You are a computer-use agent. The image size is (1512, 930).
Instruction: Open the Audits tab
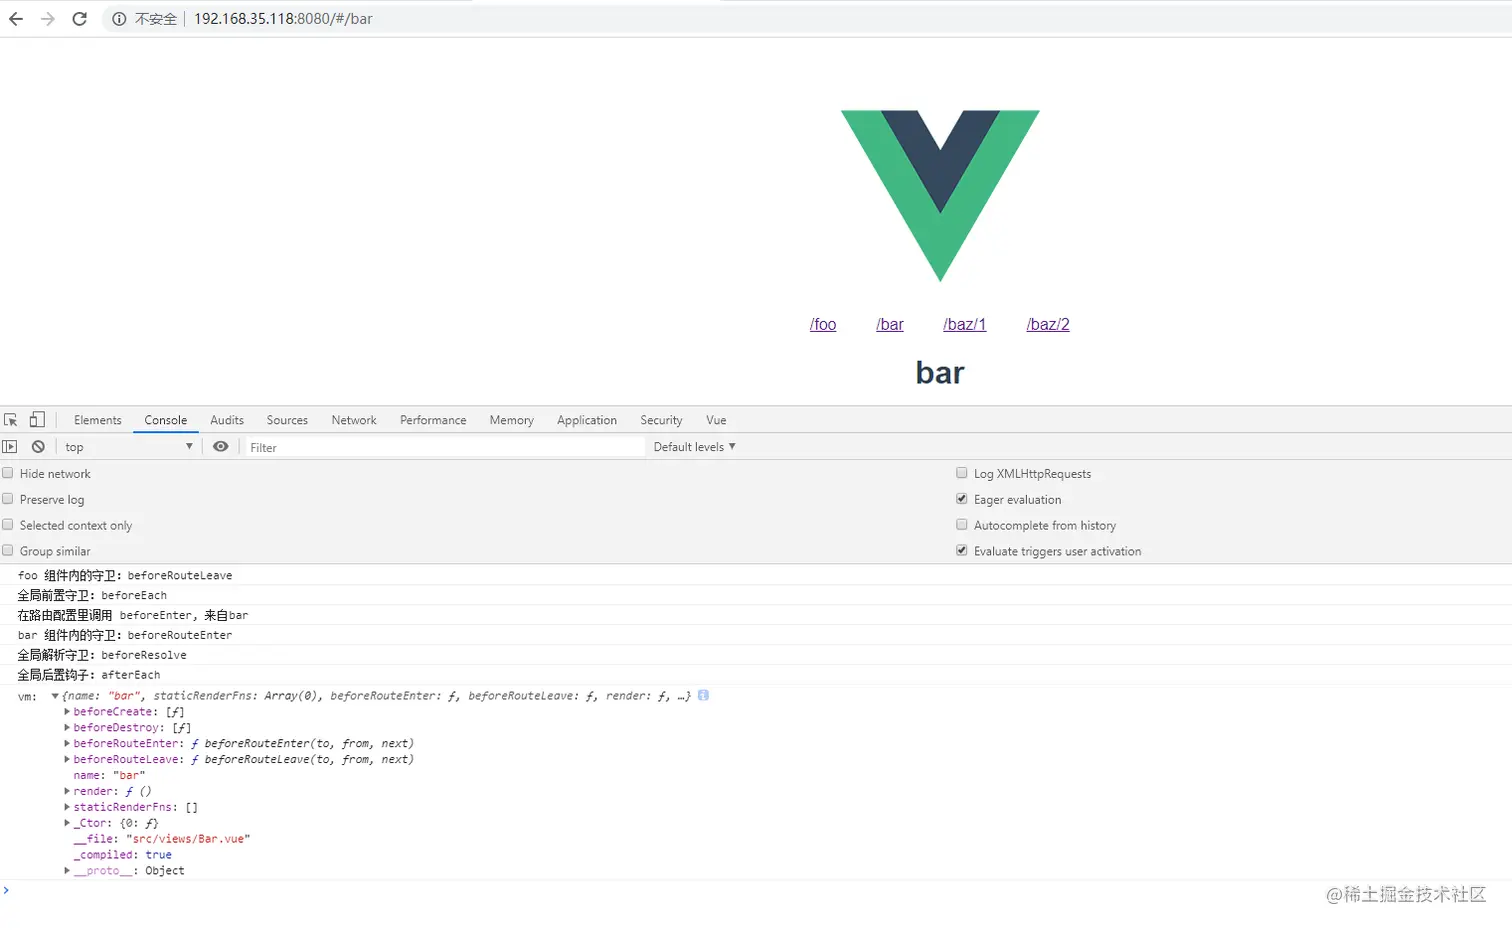point(227,420)
